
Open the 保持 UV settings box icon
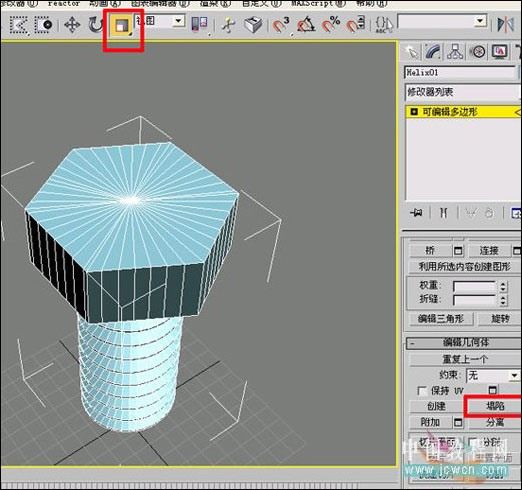point(493,390)
